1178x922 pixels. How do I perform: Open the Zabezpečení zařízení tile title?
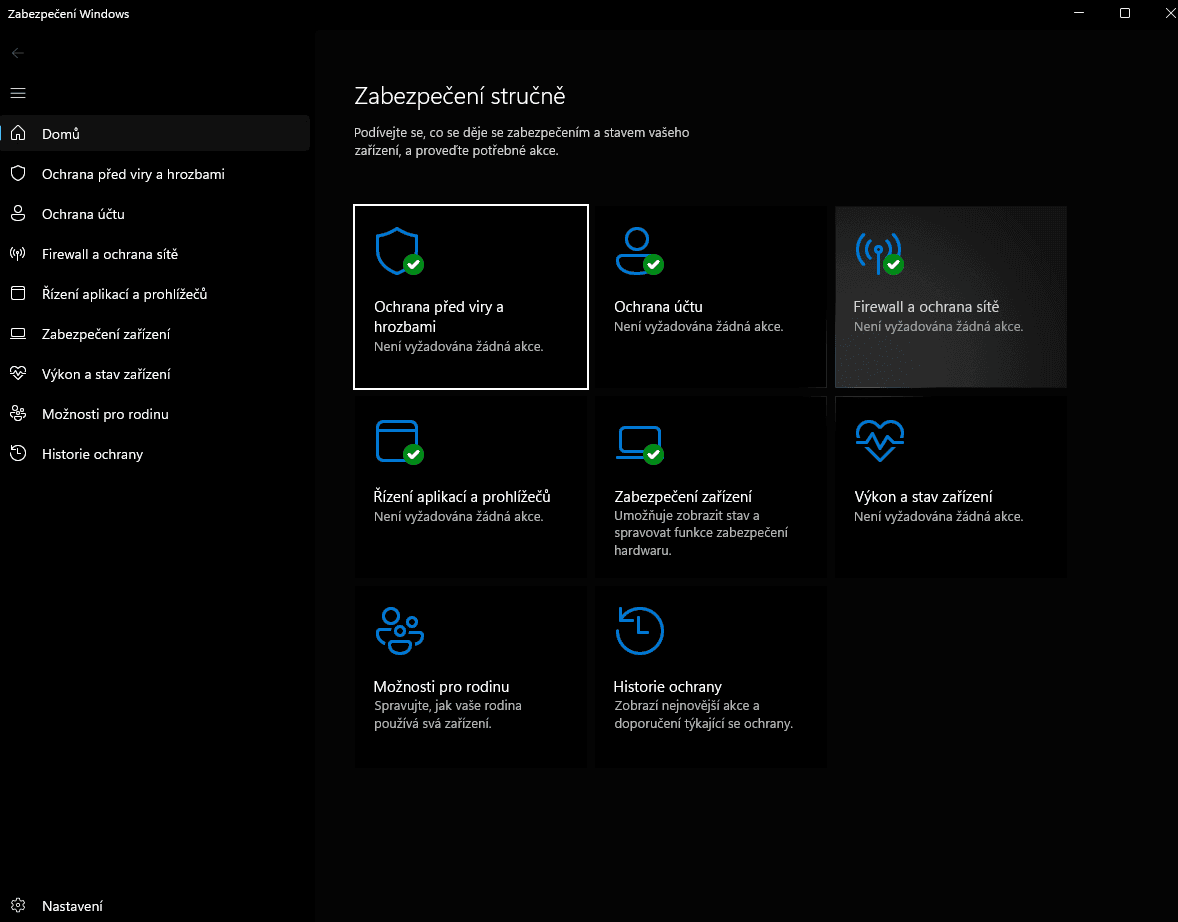pyautogui.click(x=683, y=497)
